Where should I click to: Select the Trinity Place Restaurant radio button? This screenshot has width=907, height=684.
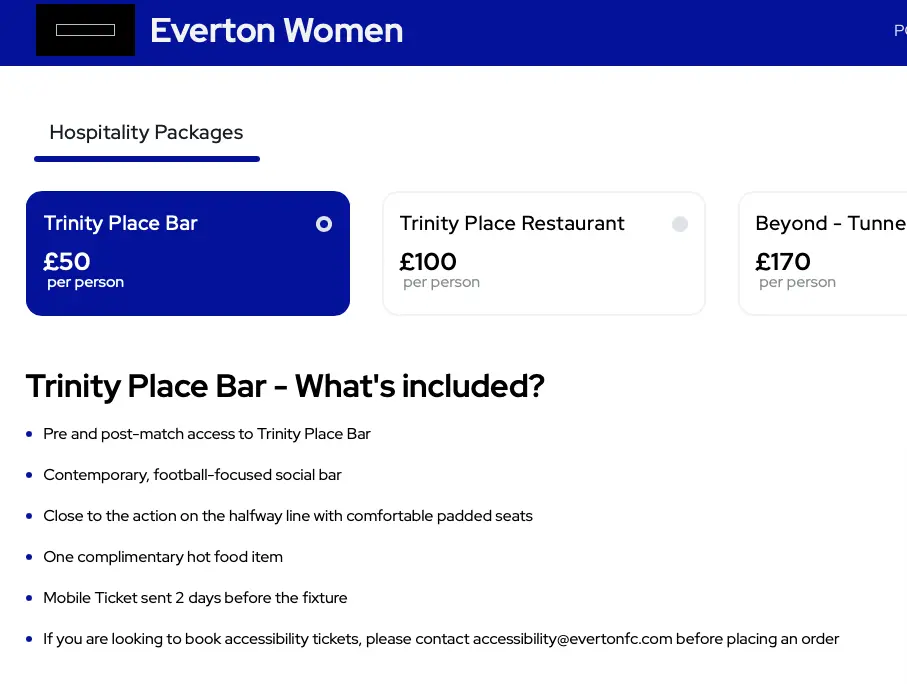click(x=680, y=224)
